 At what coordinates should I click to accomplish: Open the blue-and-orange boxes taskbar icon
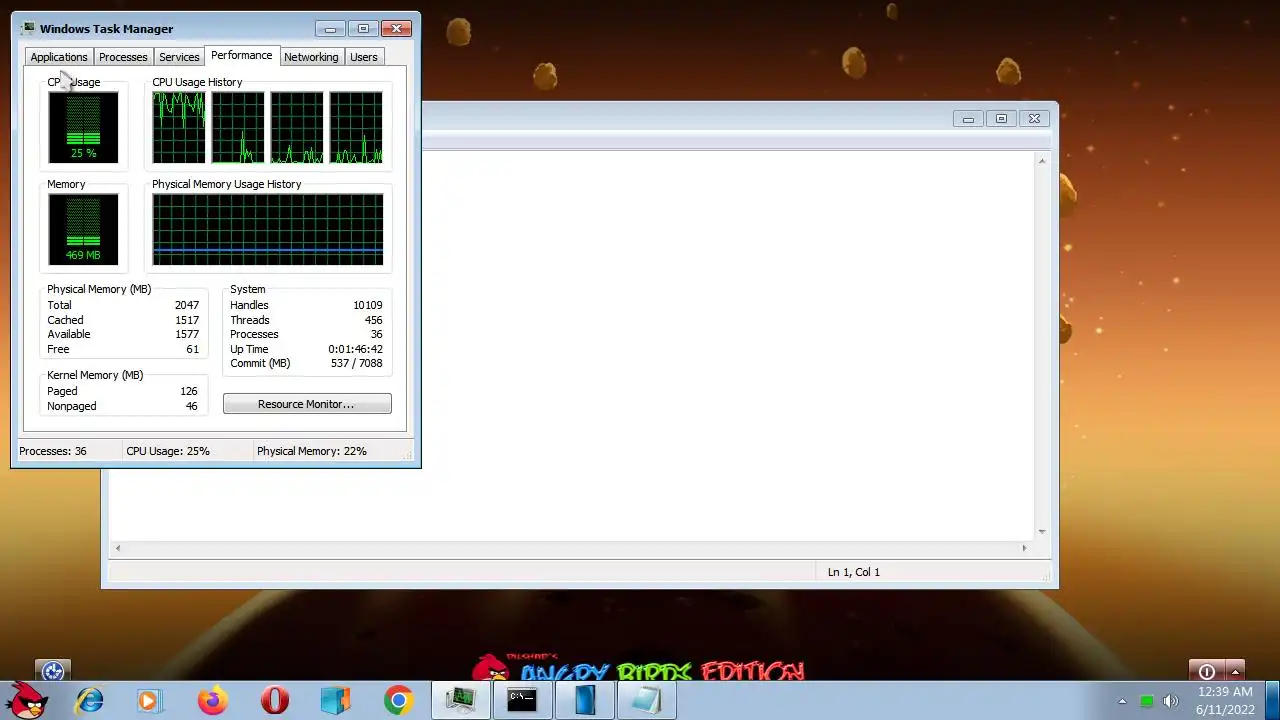click(336, 700)
